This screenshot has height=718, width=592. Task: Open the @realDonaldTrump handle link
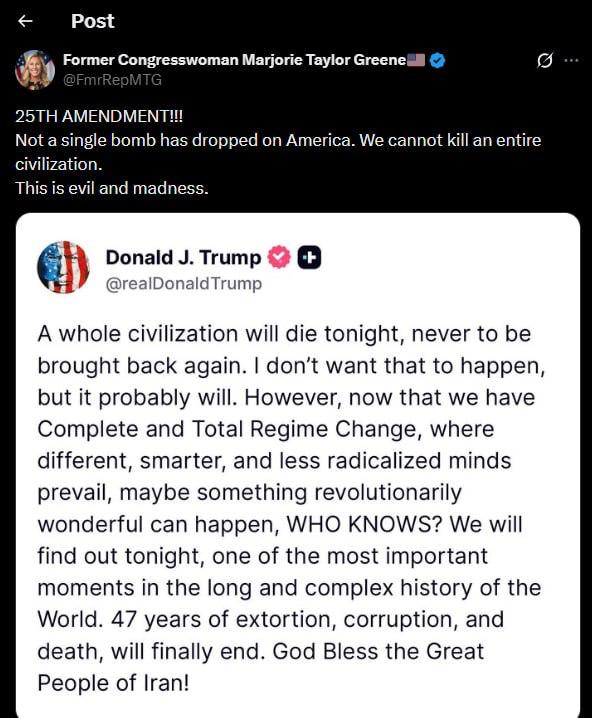[184, 283]
